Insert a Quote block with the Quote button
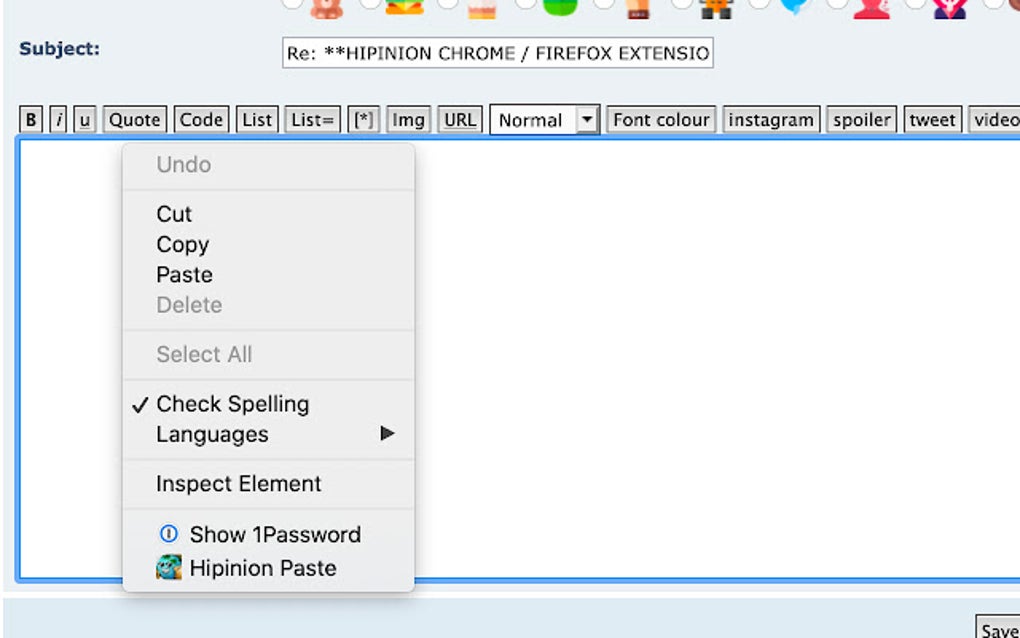Viewport: 1020px width, 638px height. pos(134,119)
